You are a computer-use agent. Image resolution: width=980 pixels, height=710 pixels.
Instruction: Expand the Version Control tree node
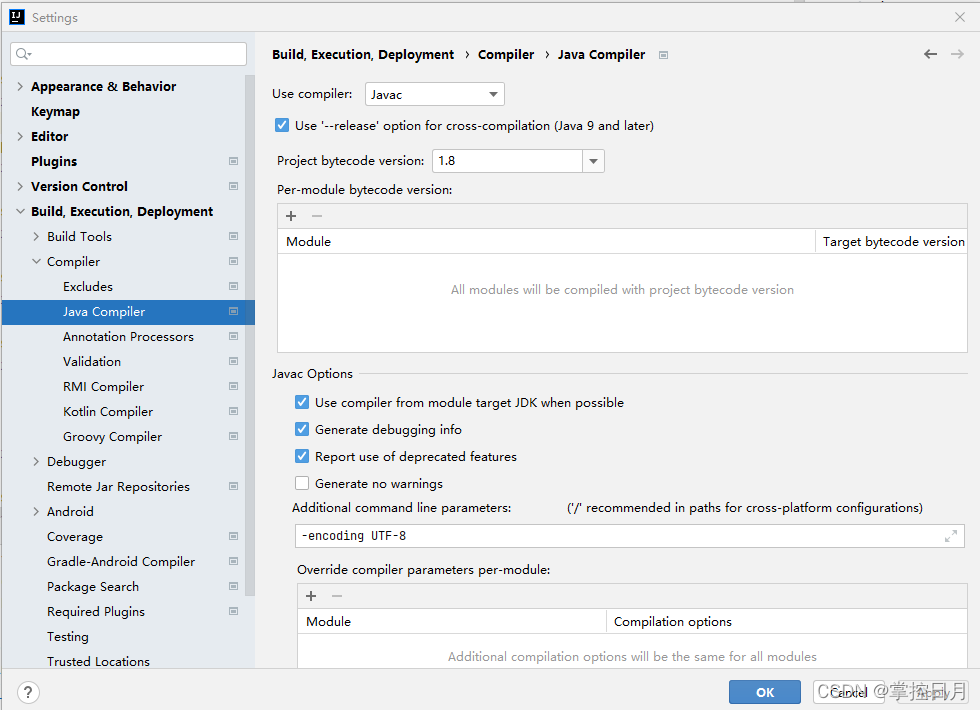pos(20,186)
